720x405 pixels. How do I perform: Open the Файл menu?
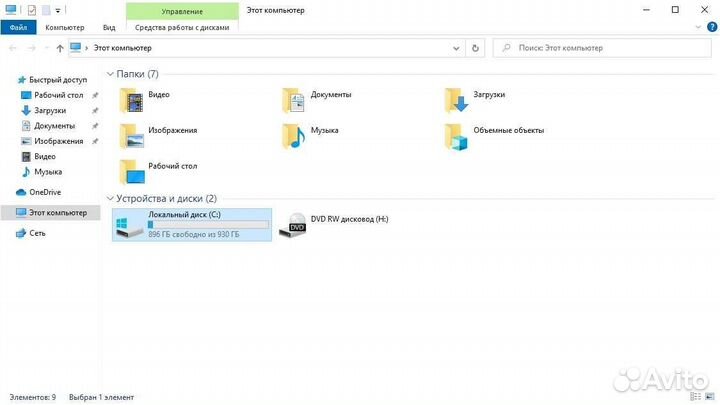(x=18, y=27)
